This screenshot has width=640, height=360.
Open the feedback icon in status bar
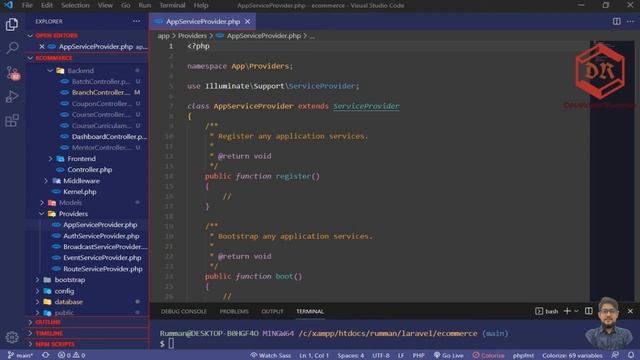coord(615,355)
